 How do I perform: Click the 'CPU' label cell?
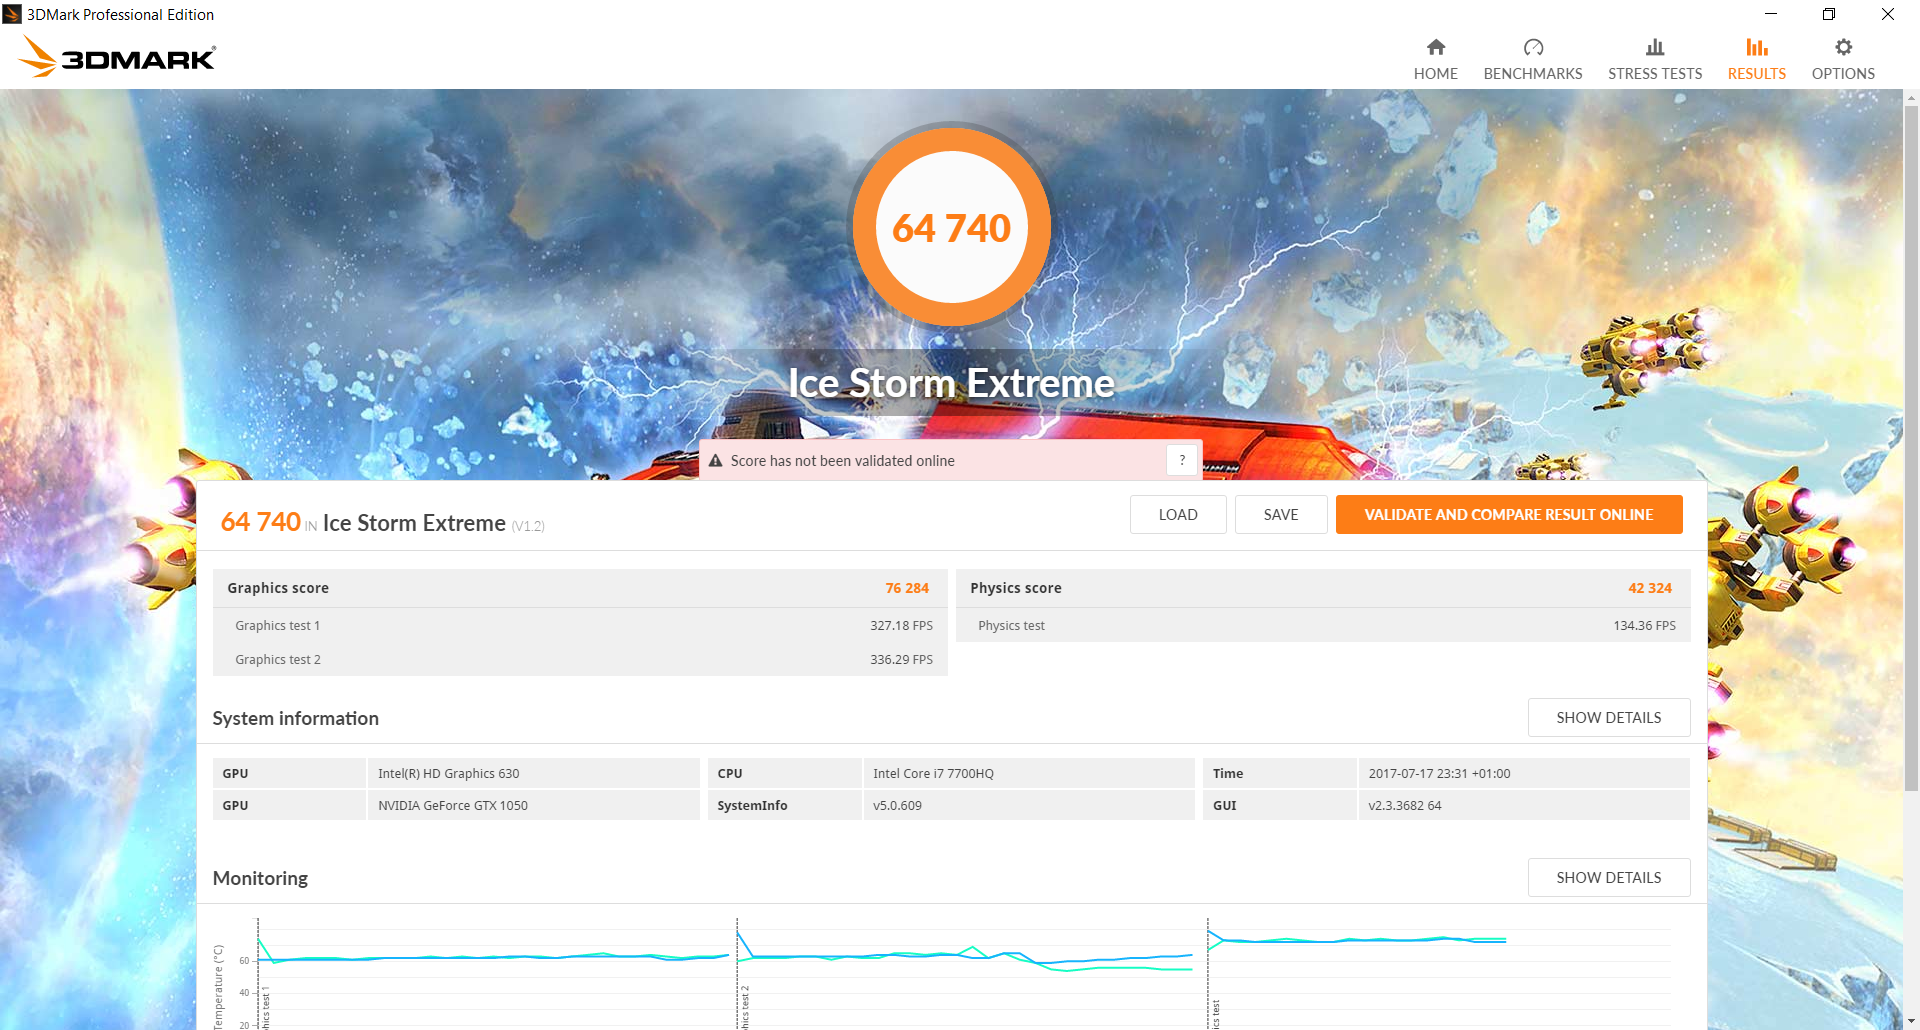coord(785,773)
